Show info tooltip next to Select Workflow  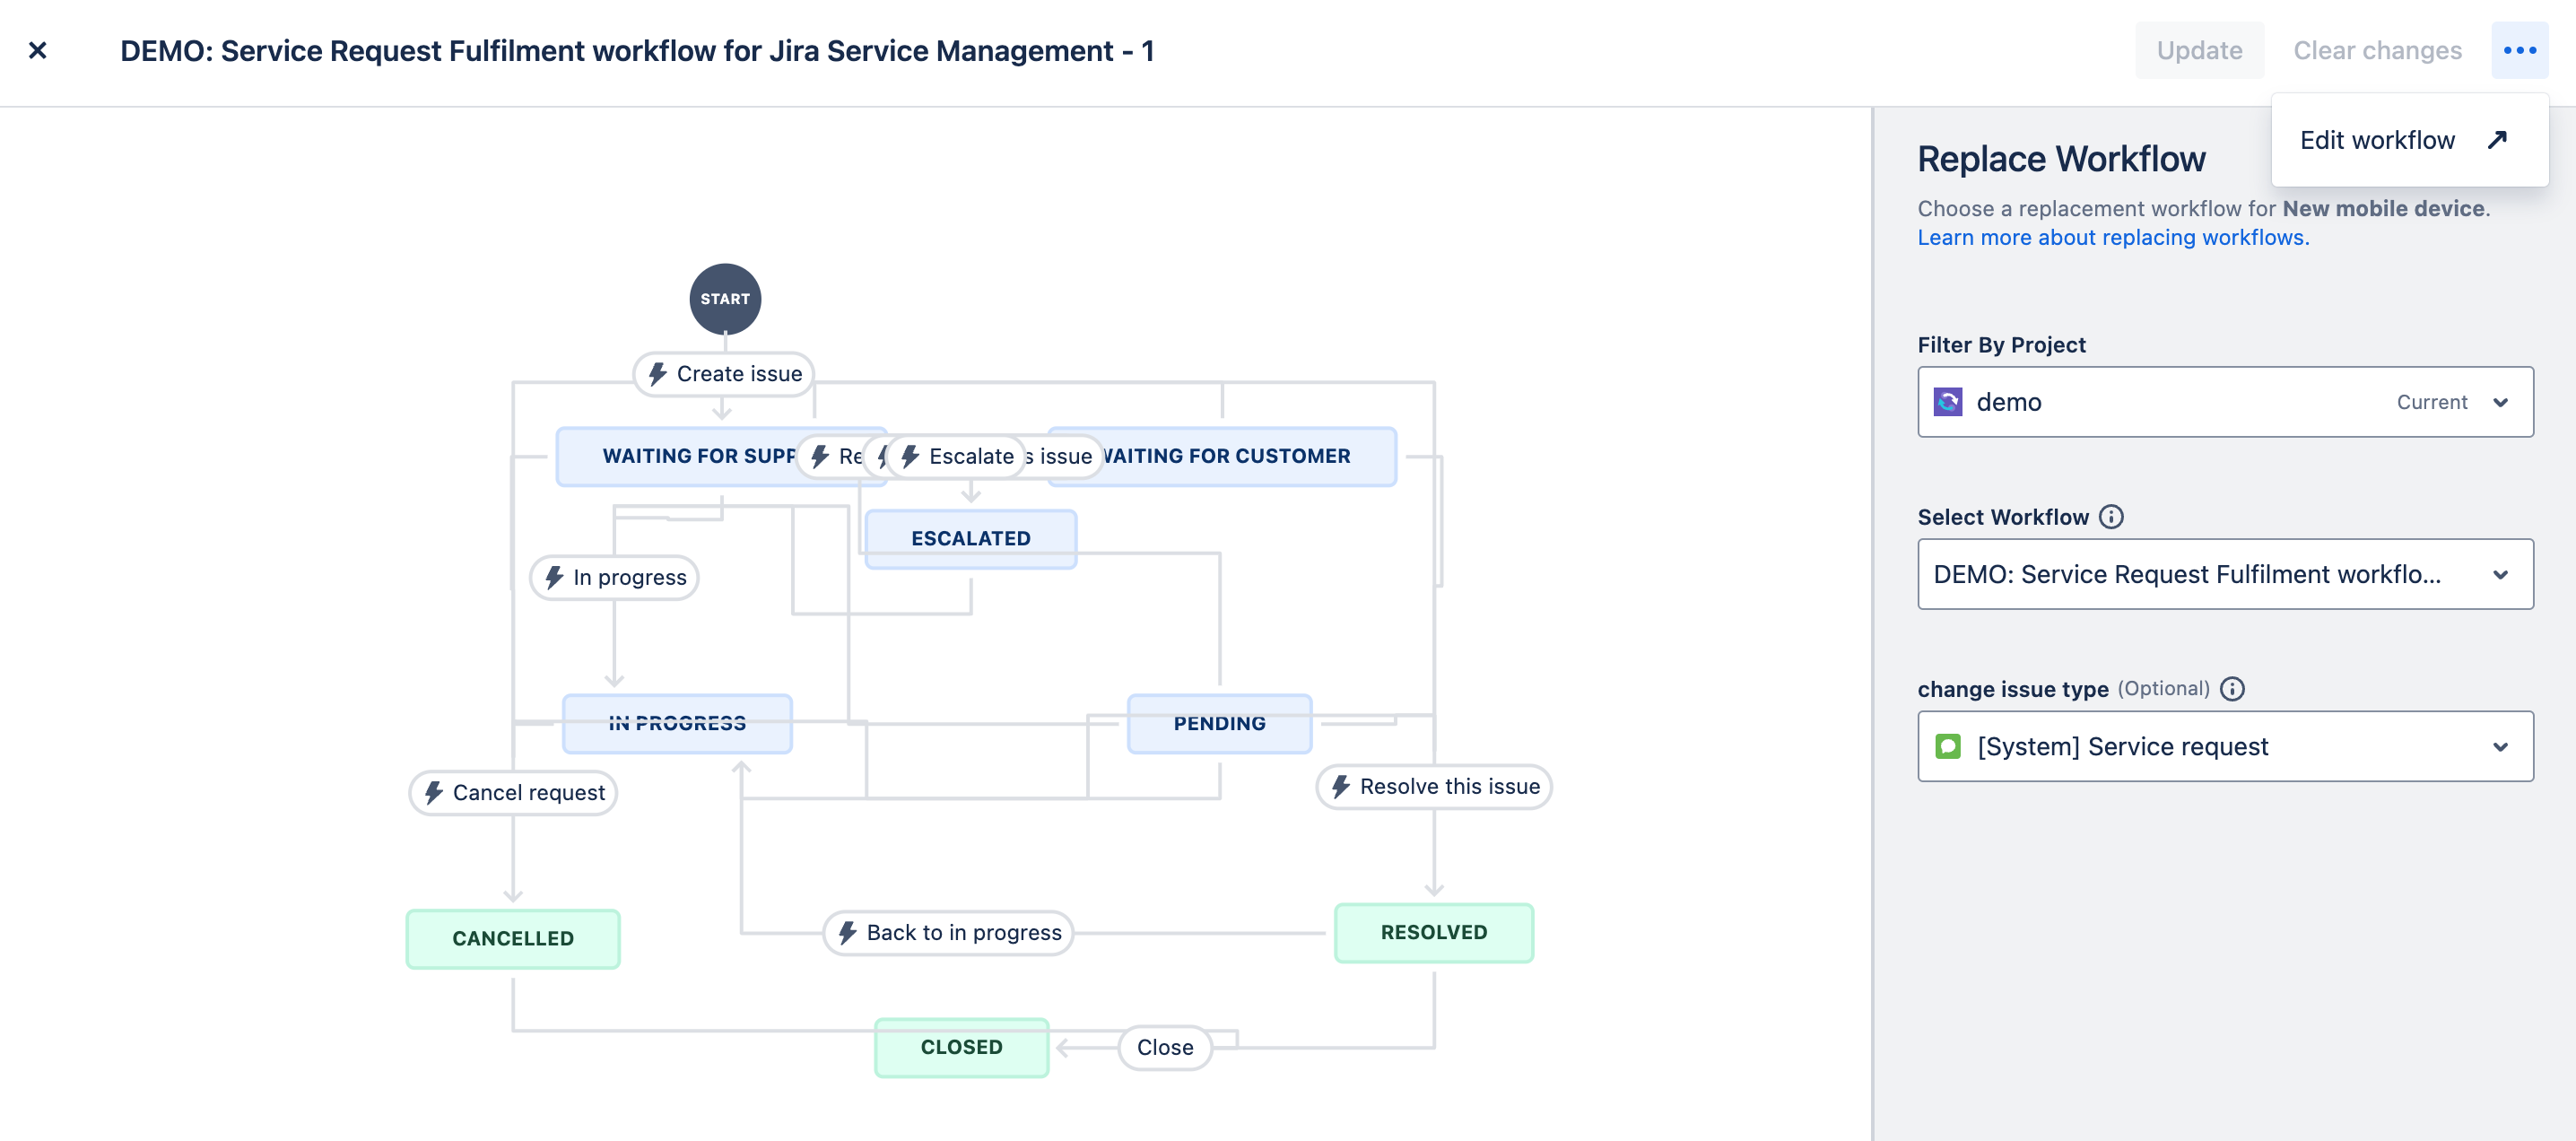(2111, 517)
